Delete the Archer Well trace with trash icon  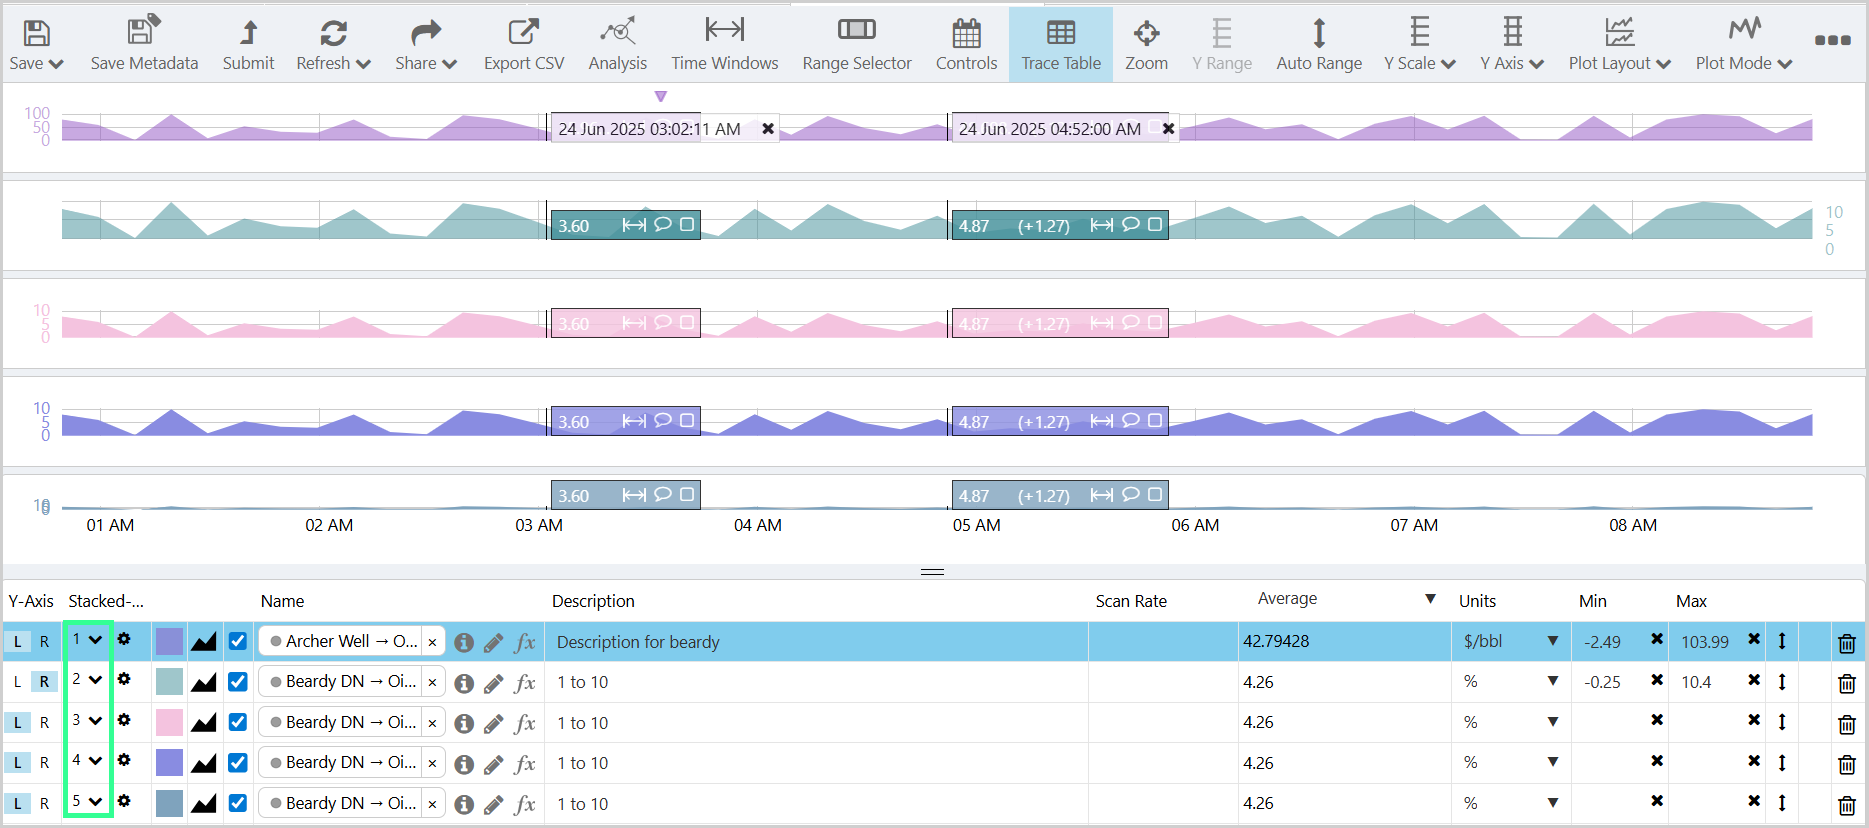[x=1846, y=643]
